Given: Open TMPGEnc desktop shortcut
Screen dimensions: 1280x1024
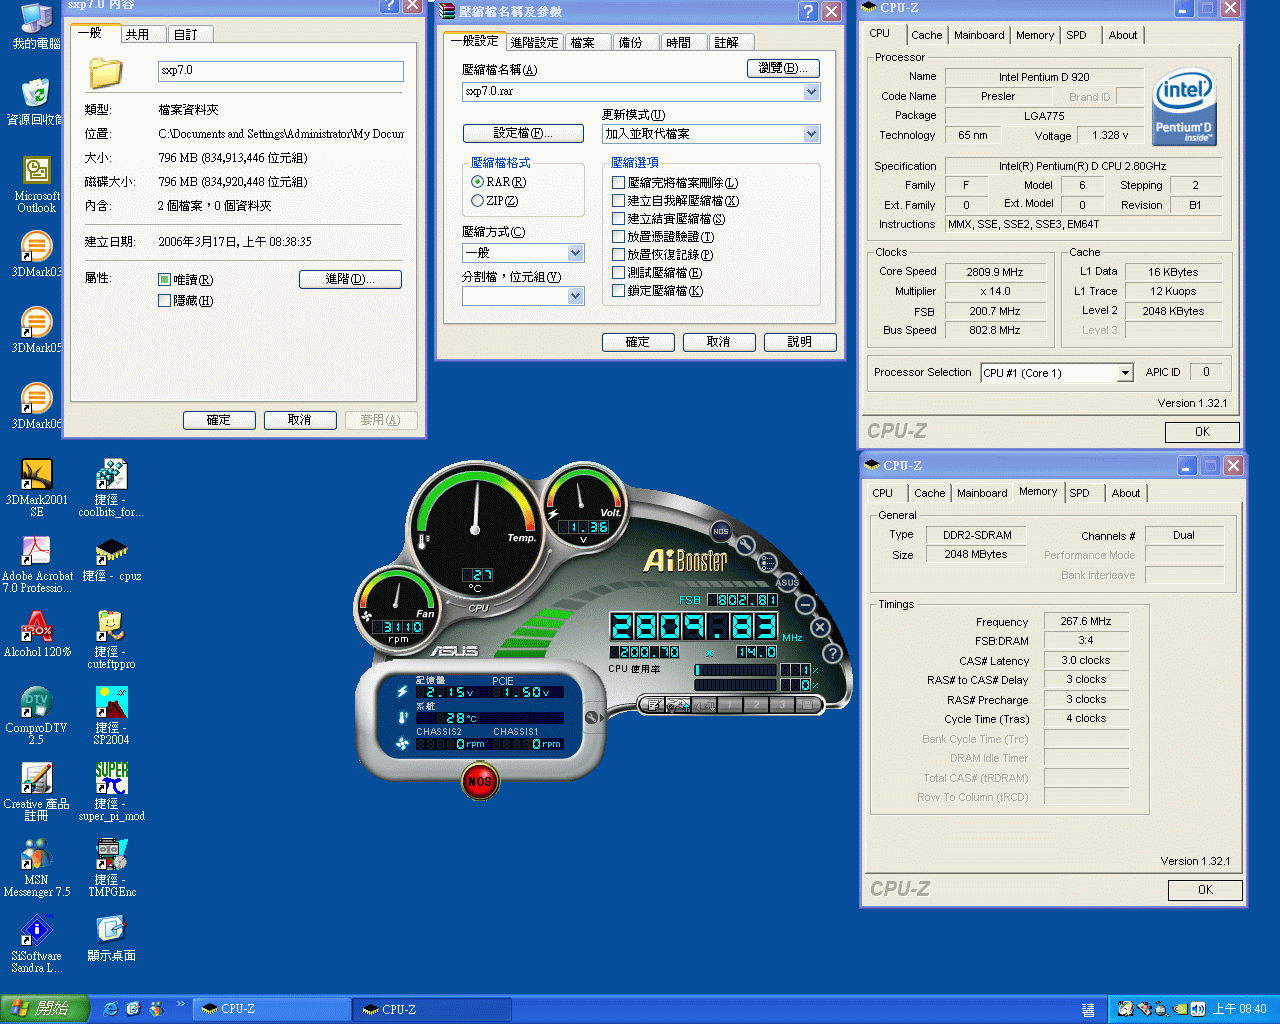Looking at the screenshot, I should click(x=111, y=867).
